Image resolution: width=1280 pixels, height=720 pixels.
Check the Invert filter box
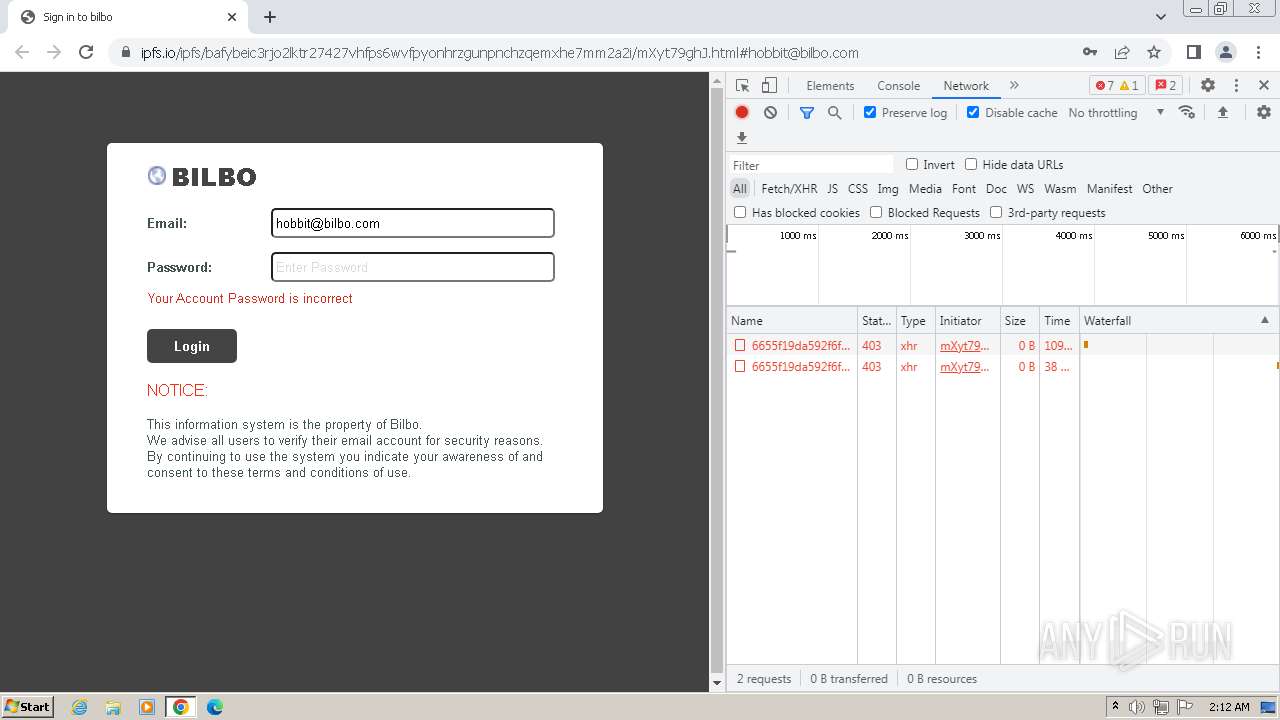pos(912,164)
